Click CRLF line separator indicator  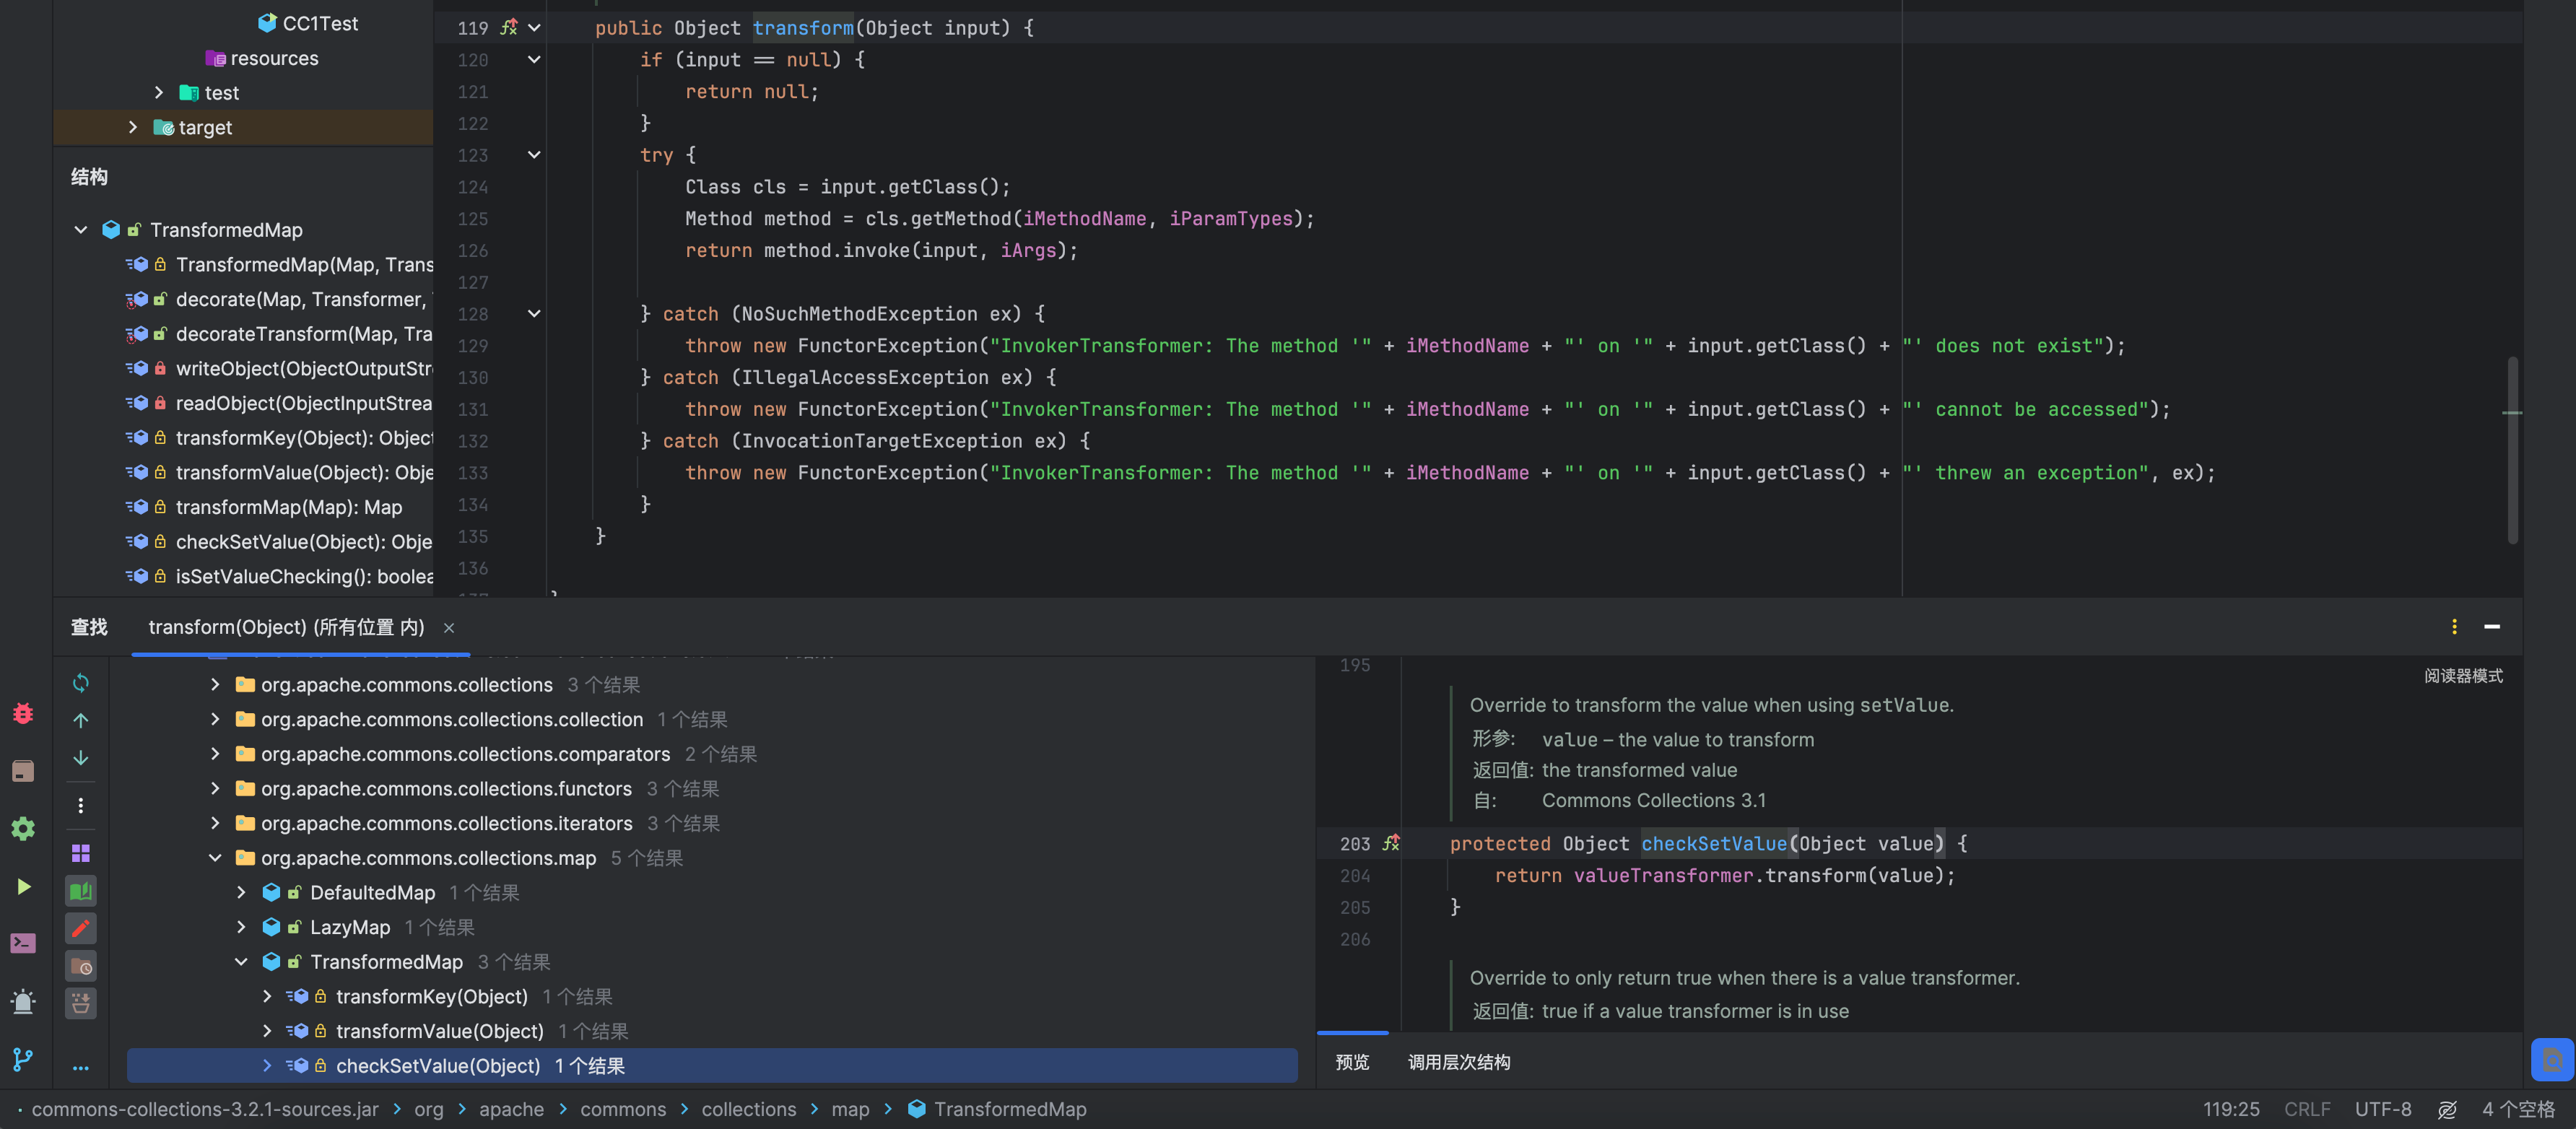click(x=2307, y=1110)
